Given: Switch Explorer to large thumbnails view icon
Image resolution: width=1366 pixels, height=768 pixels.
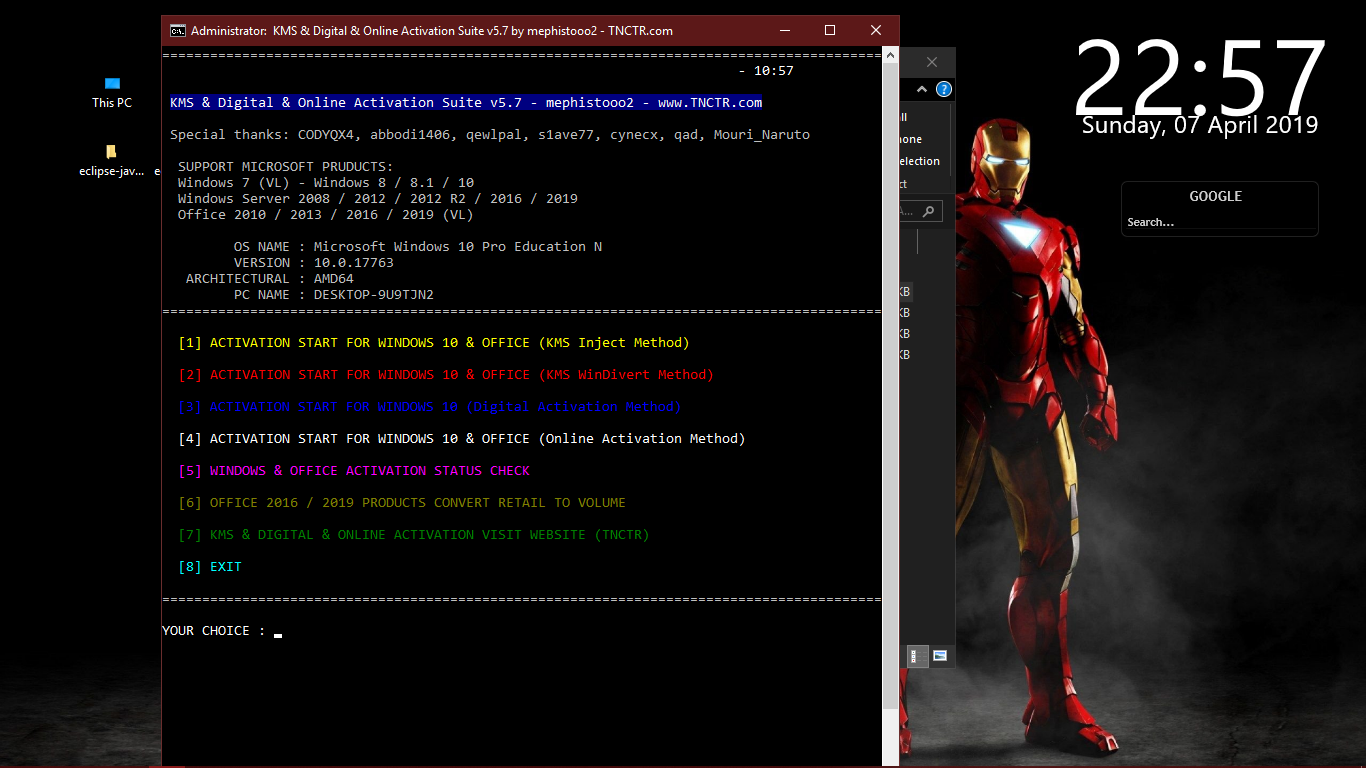Looking at the screenshot, I should (940, 656).
